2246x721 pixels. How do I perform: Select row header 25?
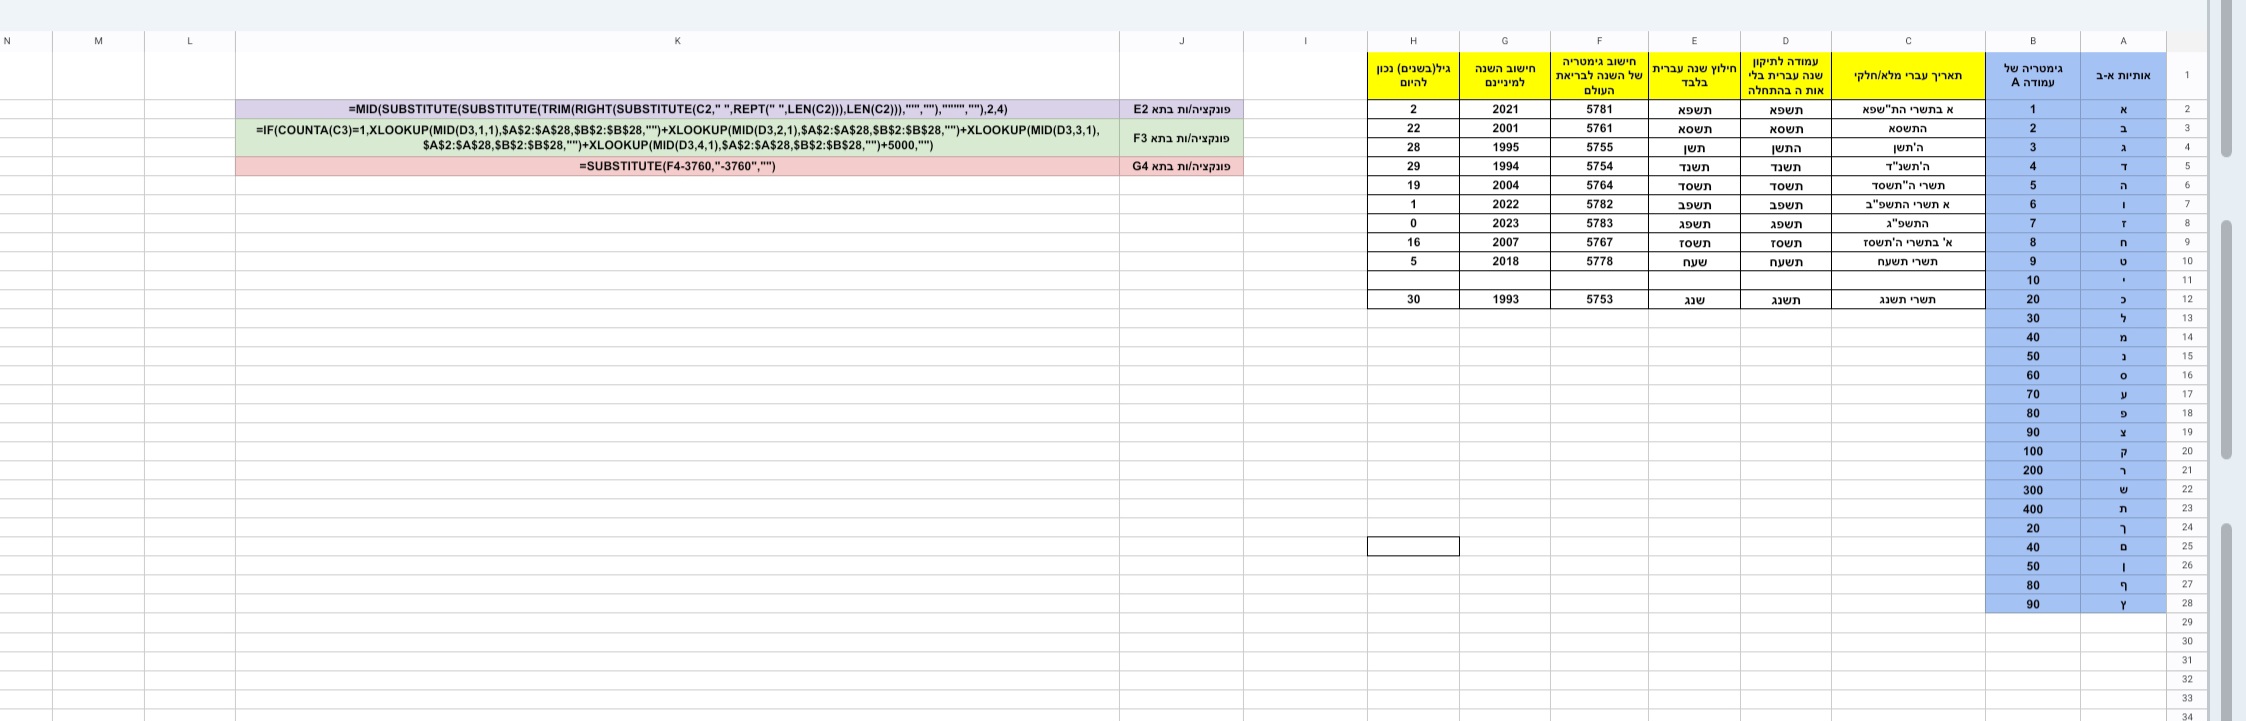tap(2187, 546)
